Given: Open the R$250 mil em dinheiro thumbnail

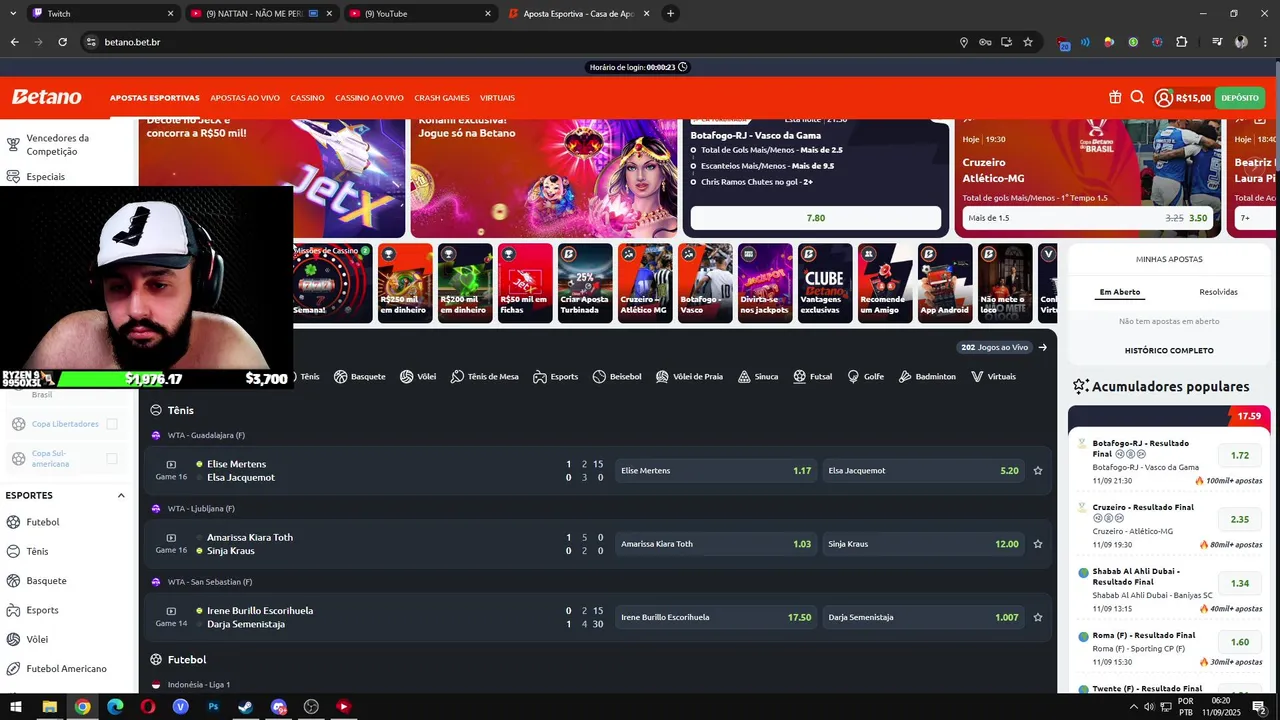Looking at the screenshot, I should (405, 283).
